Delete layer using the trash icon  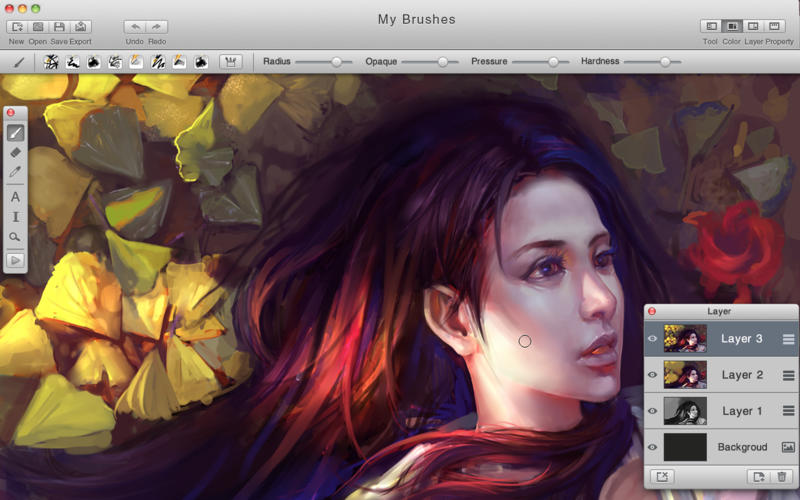pyautogui.click(x=782, y=477)
